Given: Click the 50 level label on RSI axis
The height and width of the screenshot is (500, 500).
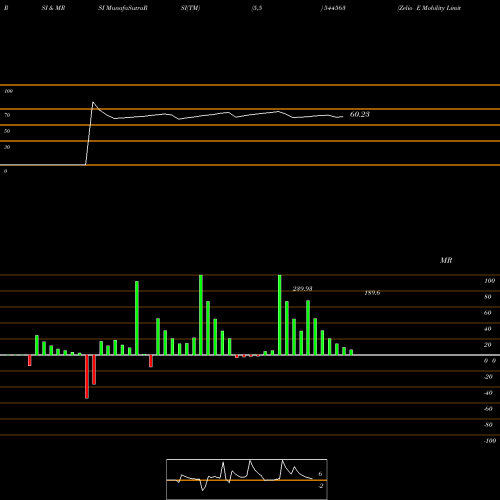Looking at the screenshot, I should coord(7,131).
